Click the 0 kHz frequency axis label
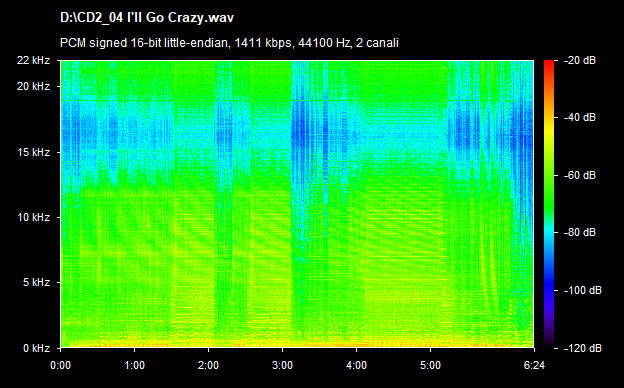This screenshot has height=388, width=624. [x=36, y=348]
